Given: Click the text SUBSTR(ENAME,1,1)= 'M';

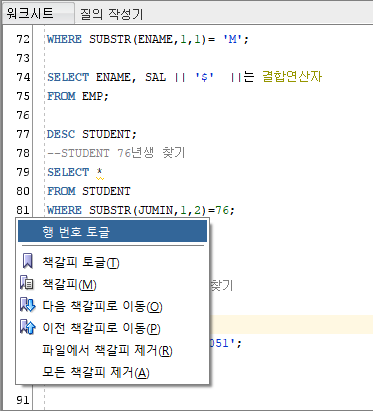Looking at the screenshot, I should click(x=169, y=39).
